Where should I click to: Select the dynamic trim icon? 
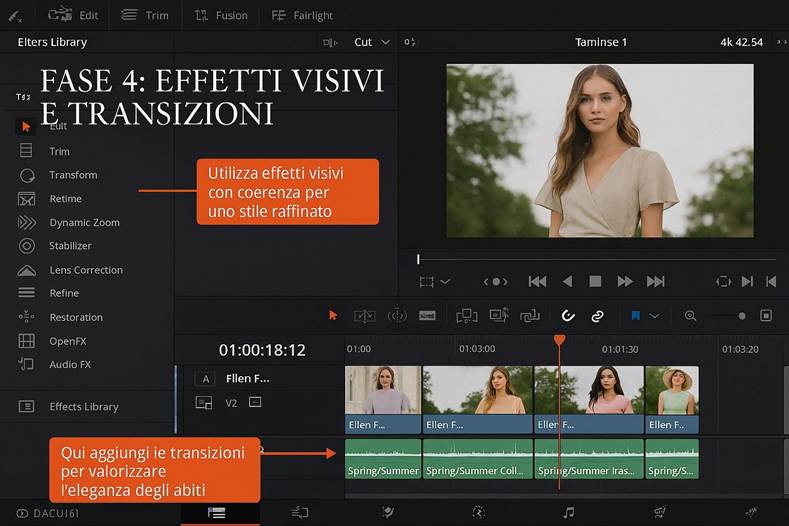pyautogui.click(x=397, y=316)
